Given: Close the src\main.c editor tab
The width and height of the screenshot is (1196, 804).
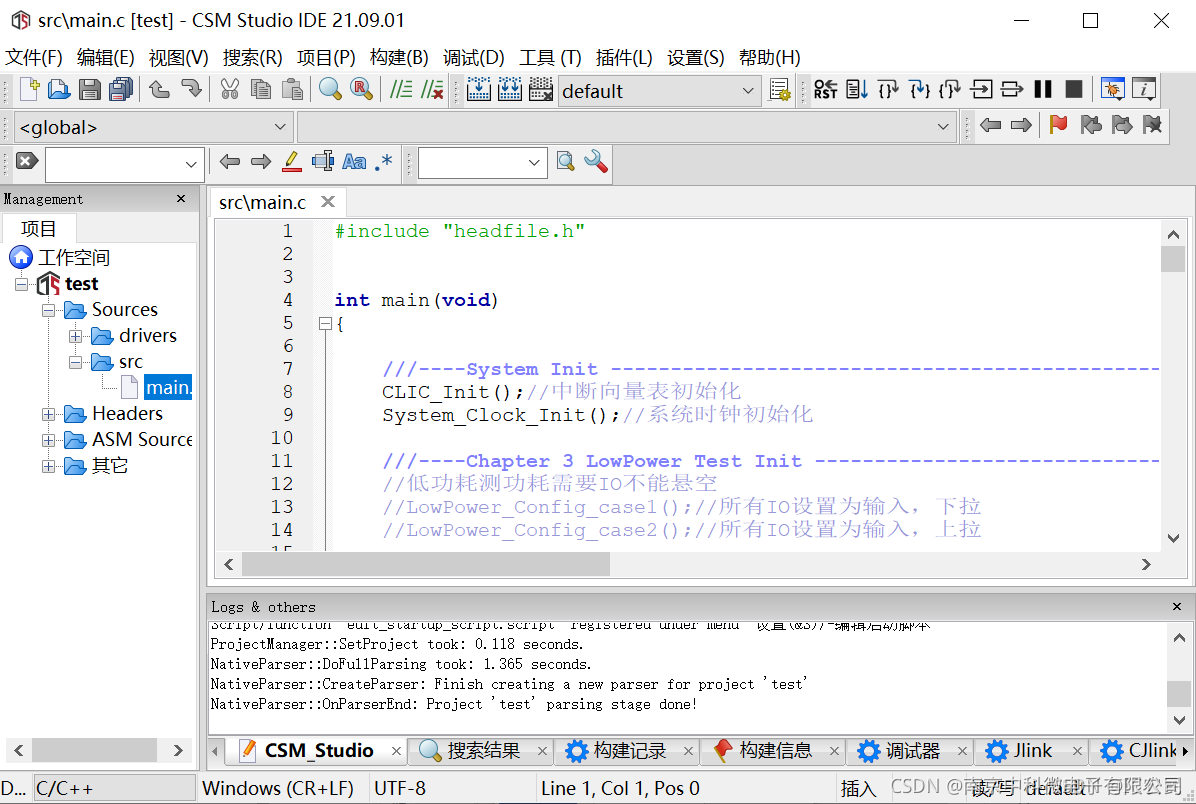Looking at the screenshot, I should [x=327, y=201].
